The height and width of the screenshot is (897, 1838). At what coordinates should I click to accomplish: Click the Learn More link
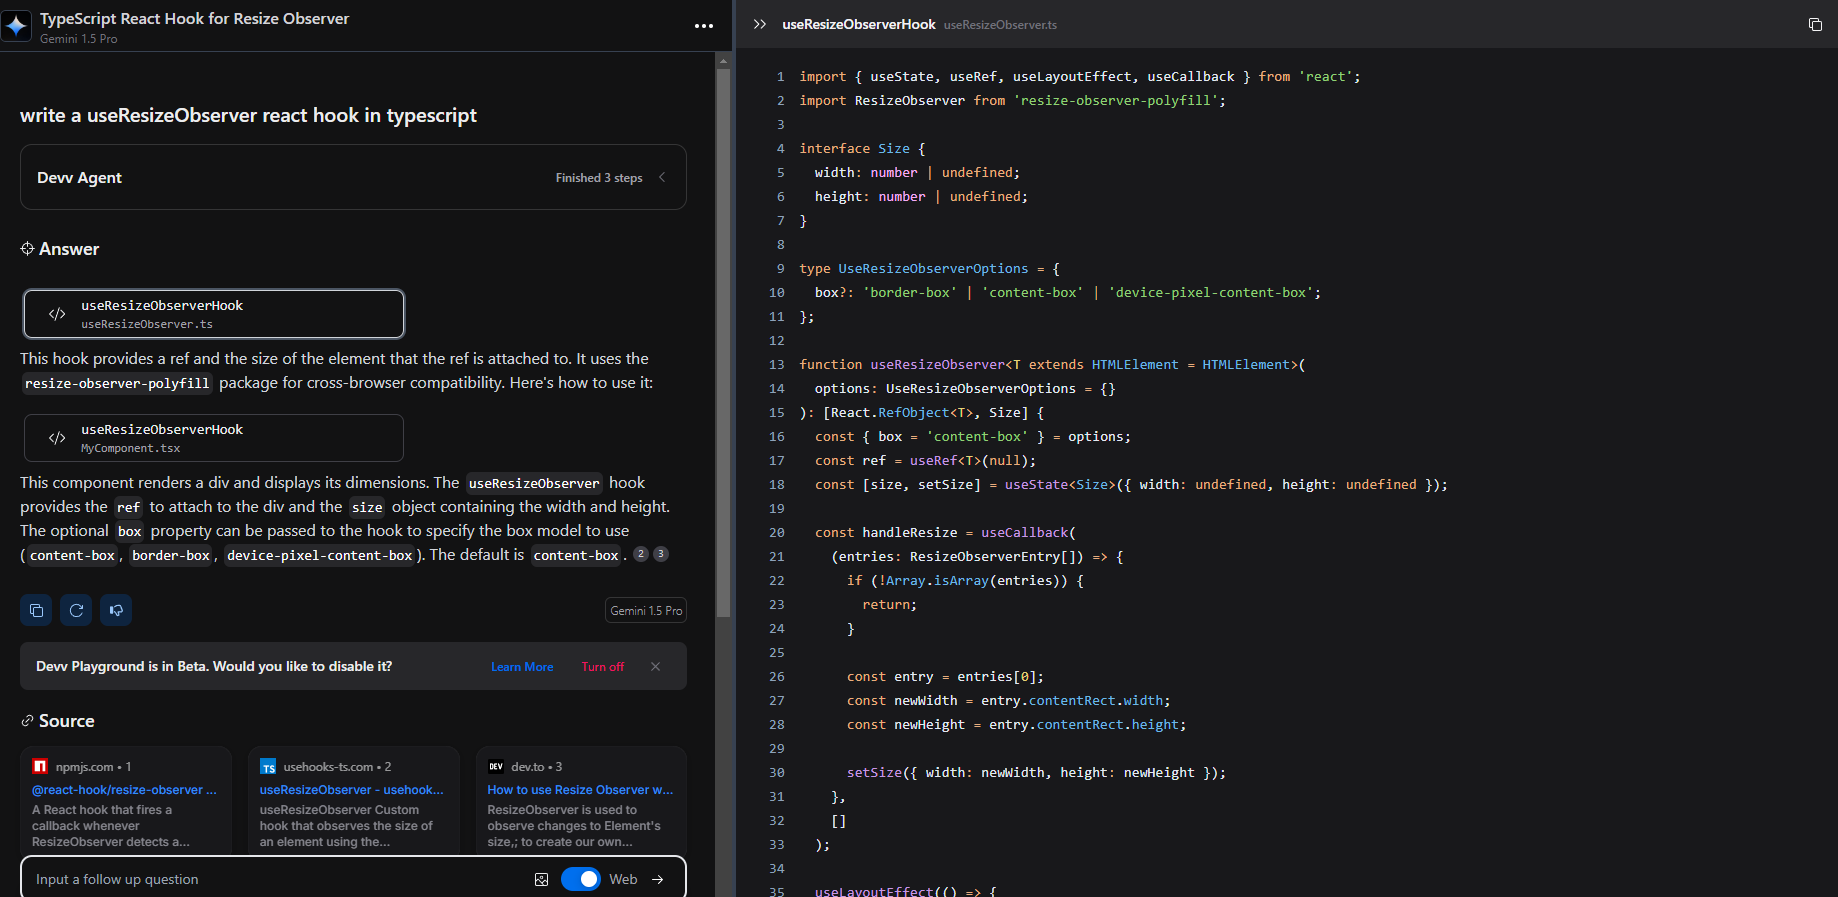click(522, 667)
